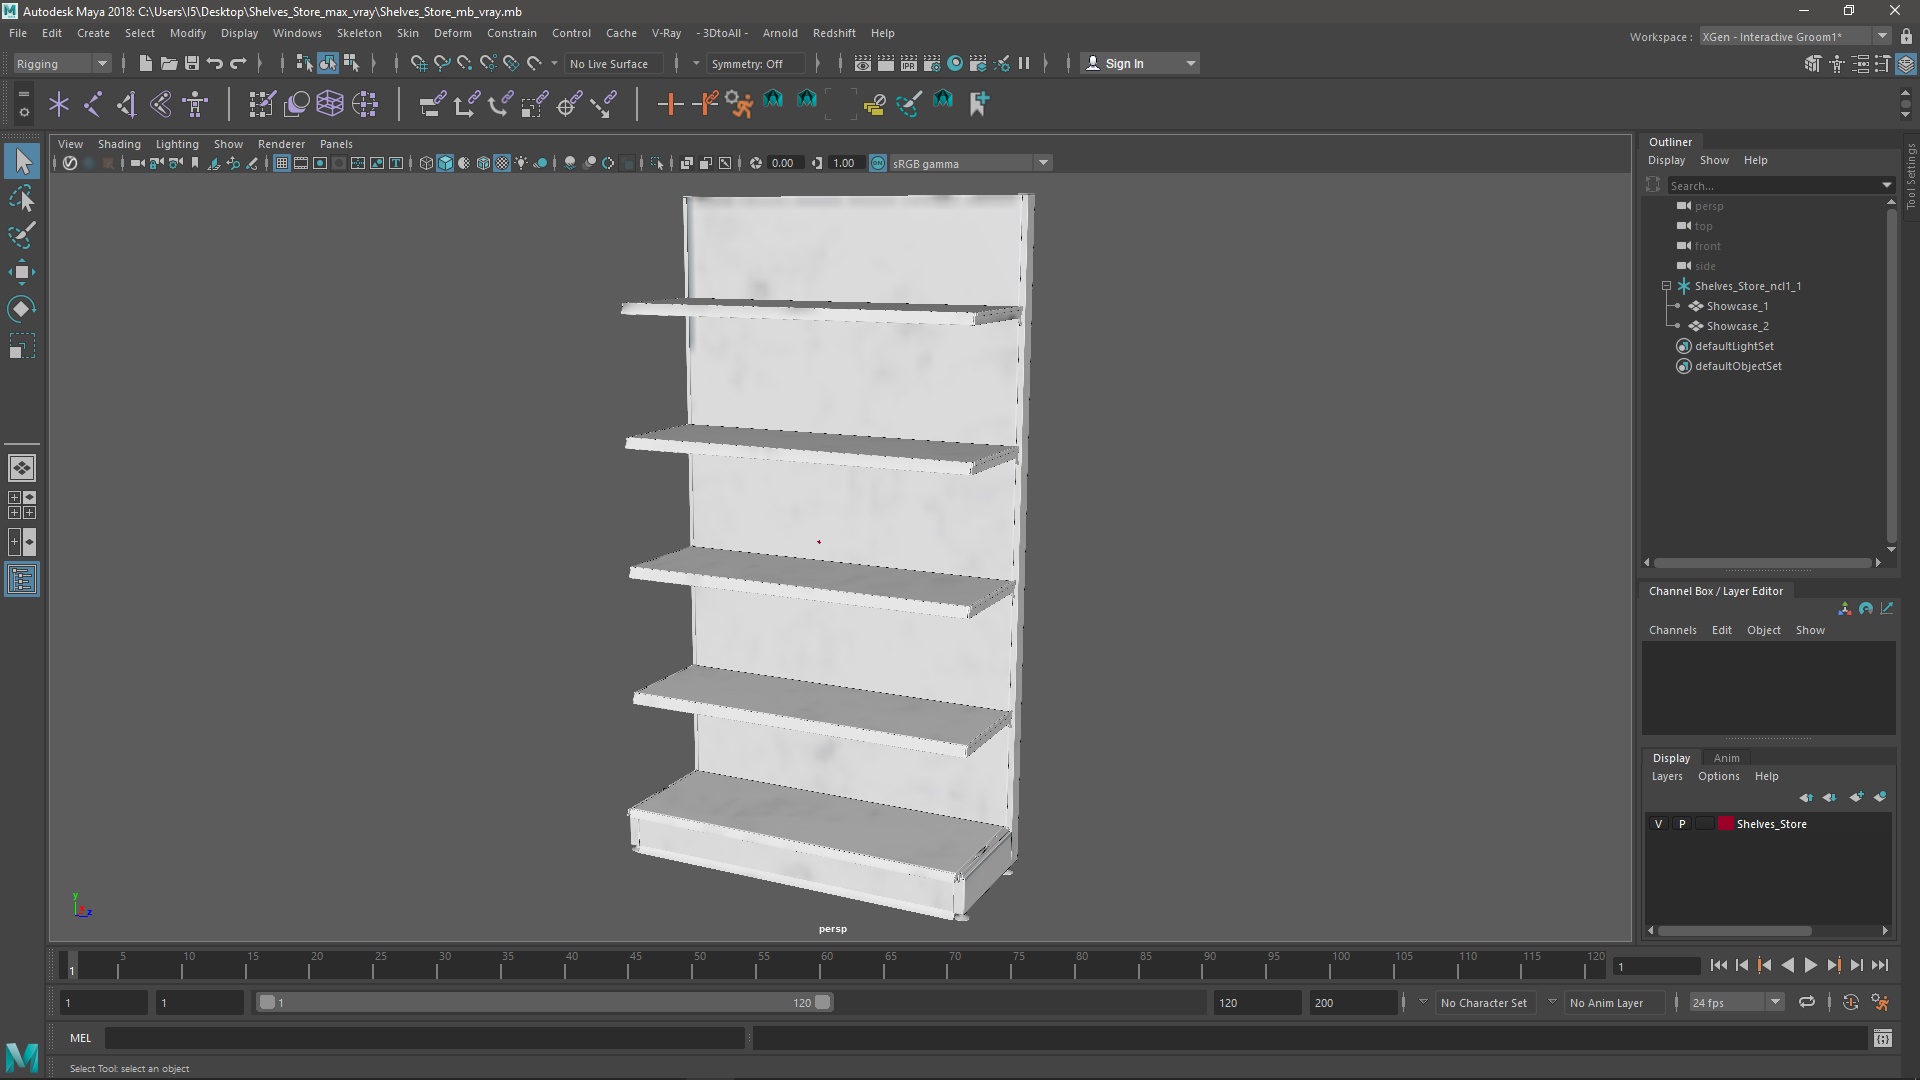Screen dimensions: 1920x1080
Task: Open the 24 fps frame rate dropdown
Action: [x=1736, y=1002]
